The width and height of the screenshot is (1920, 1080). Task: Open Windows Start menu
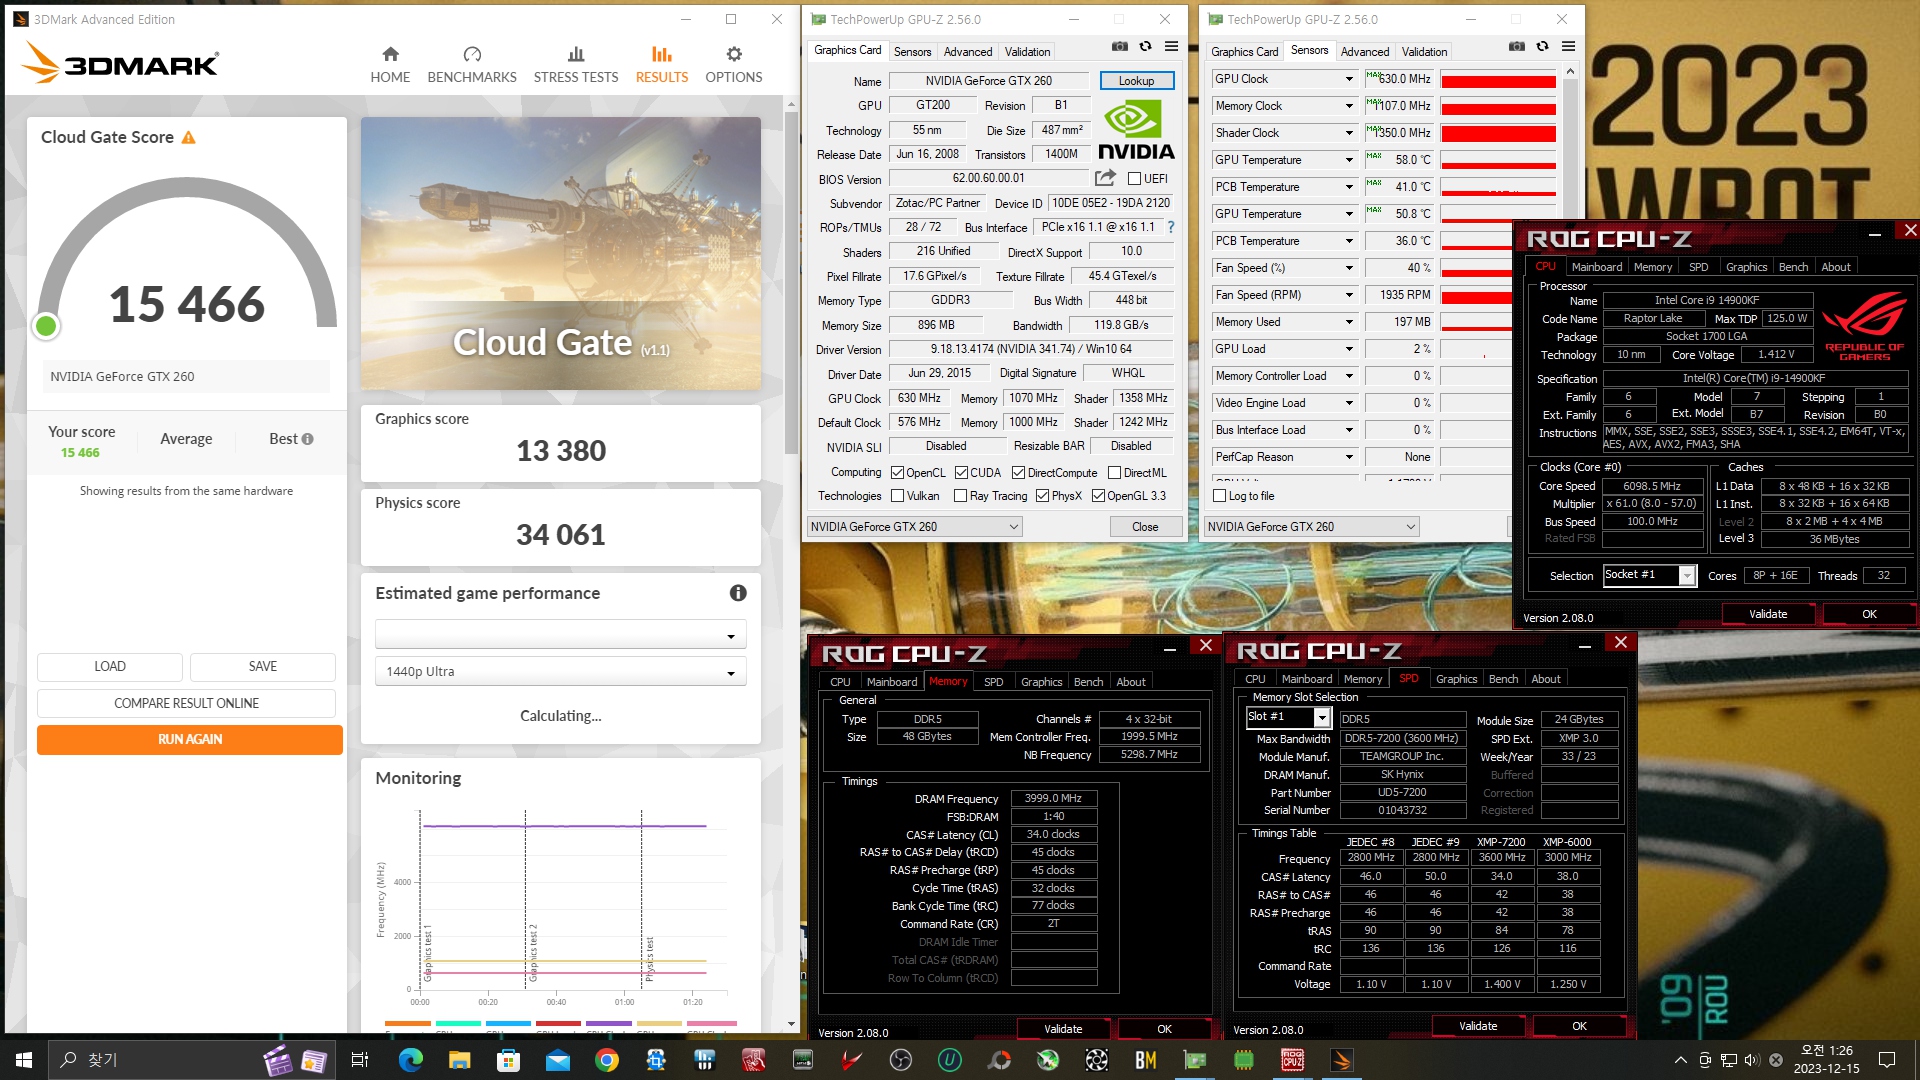(x=24, y=1060)
